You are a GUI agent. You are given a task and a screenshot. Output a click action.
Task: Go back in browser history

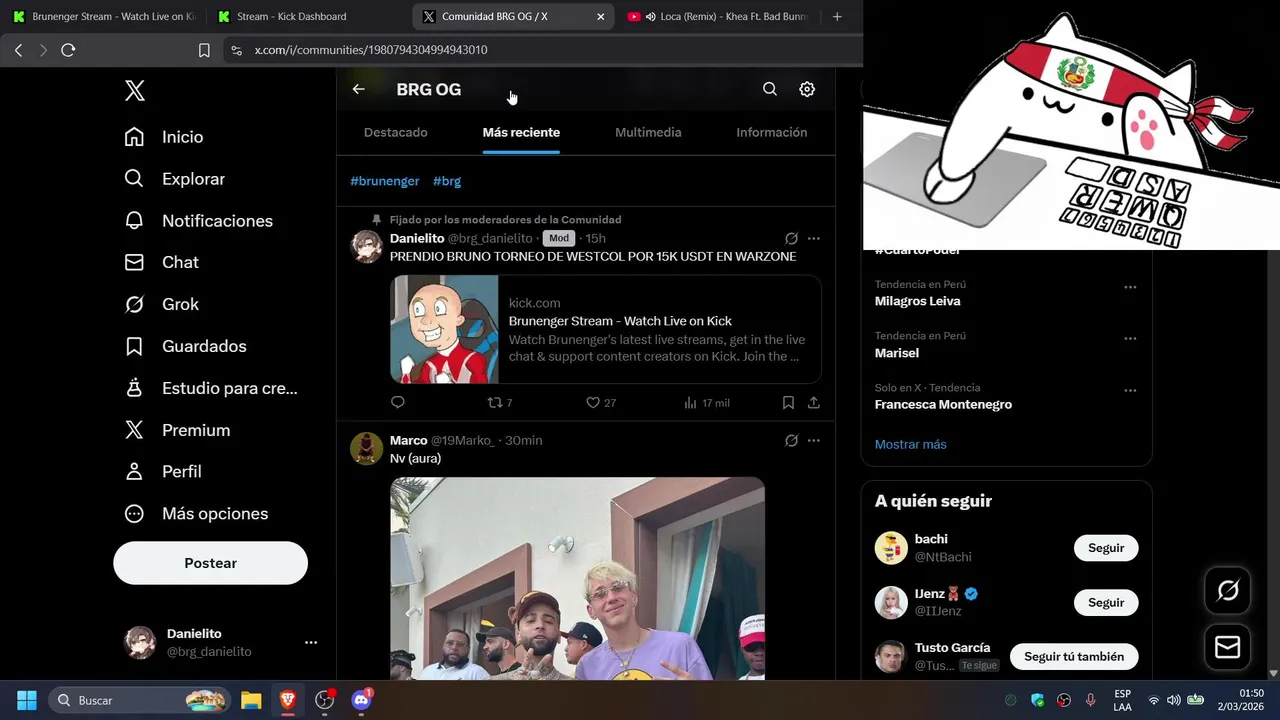[18, 50]
